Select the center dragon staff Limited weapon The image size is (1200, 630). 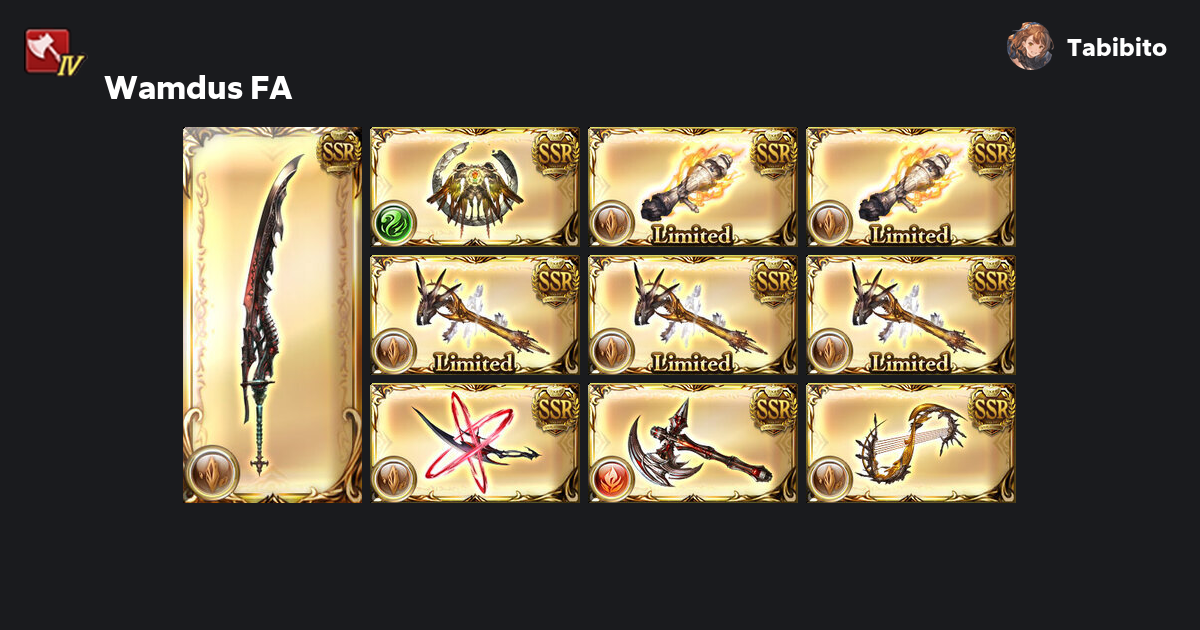(x=693, y=315)
